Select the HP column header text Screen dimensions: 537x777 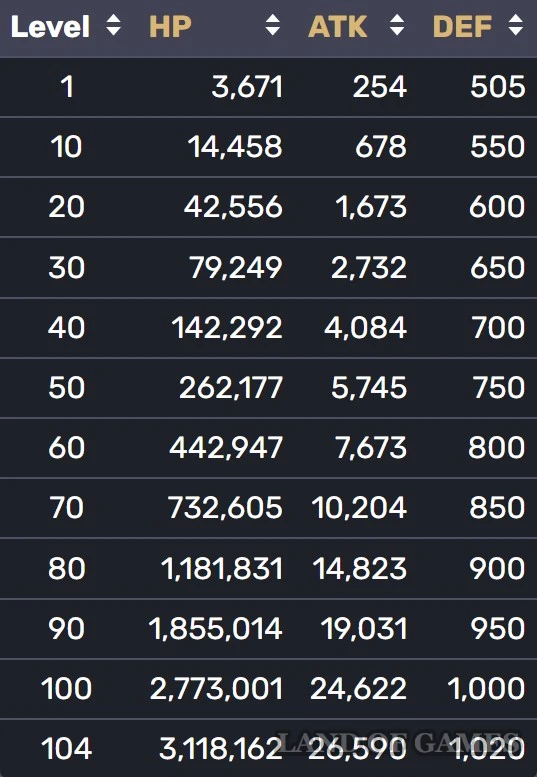(170, 27)
